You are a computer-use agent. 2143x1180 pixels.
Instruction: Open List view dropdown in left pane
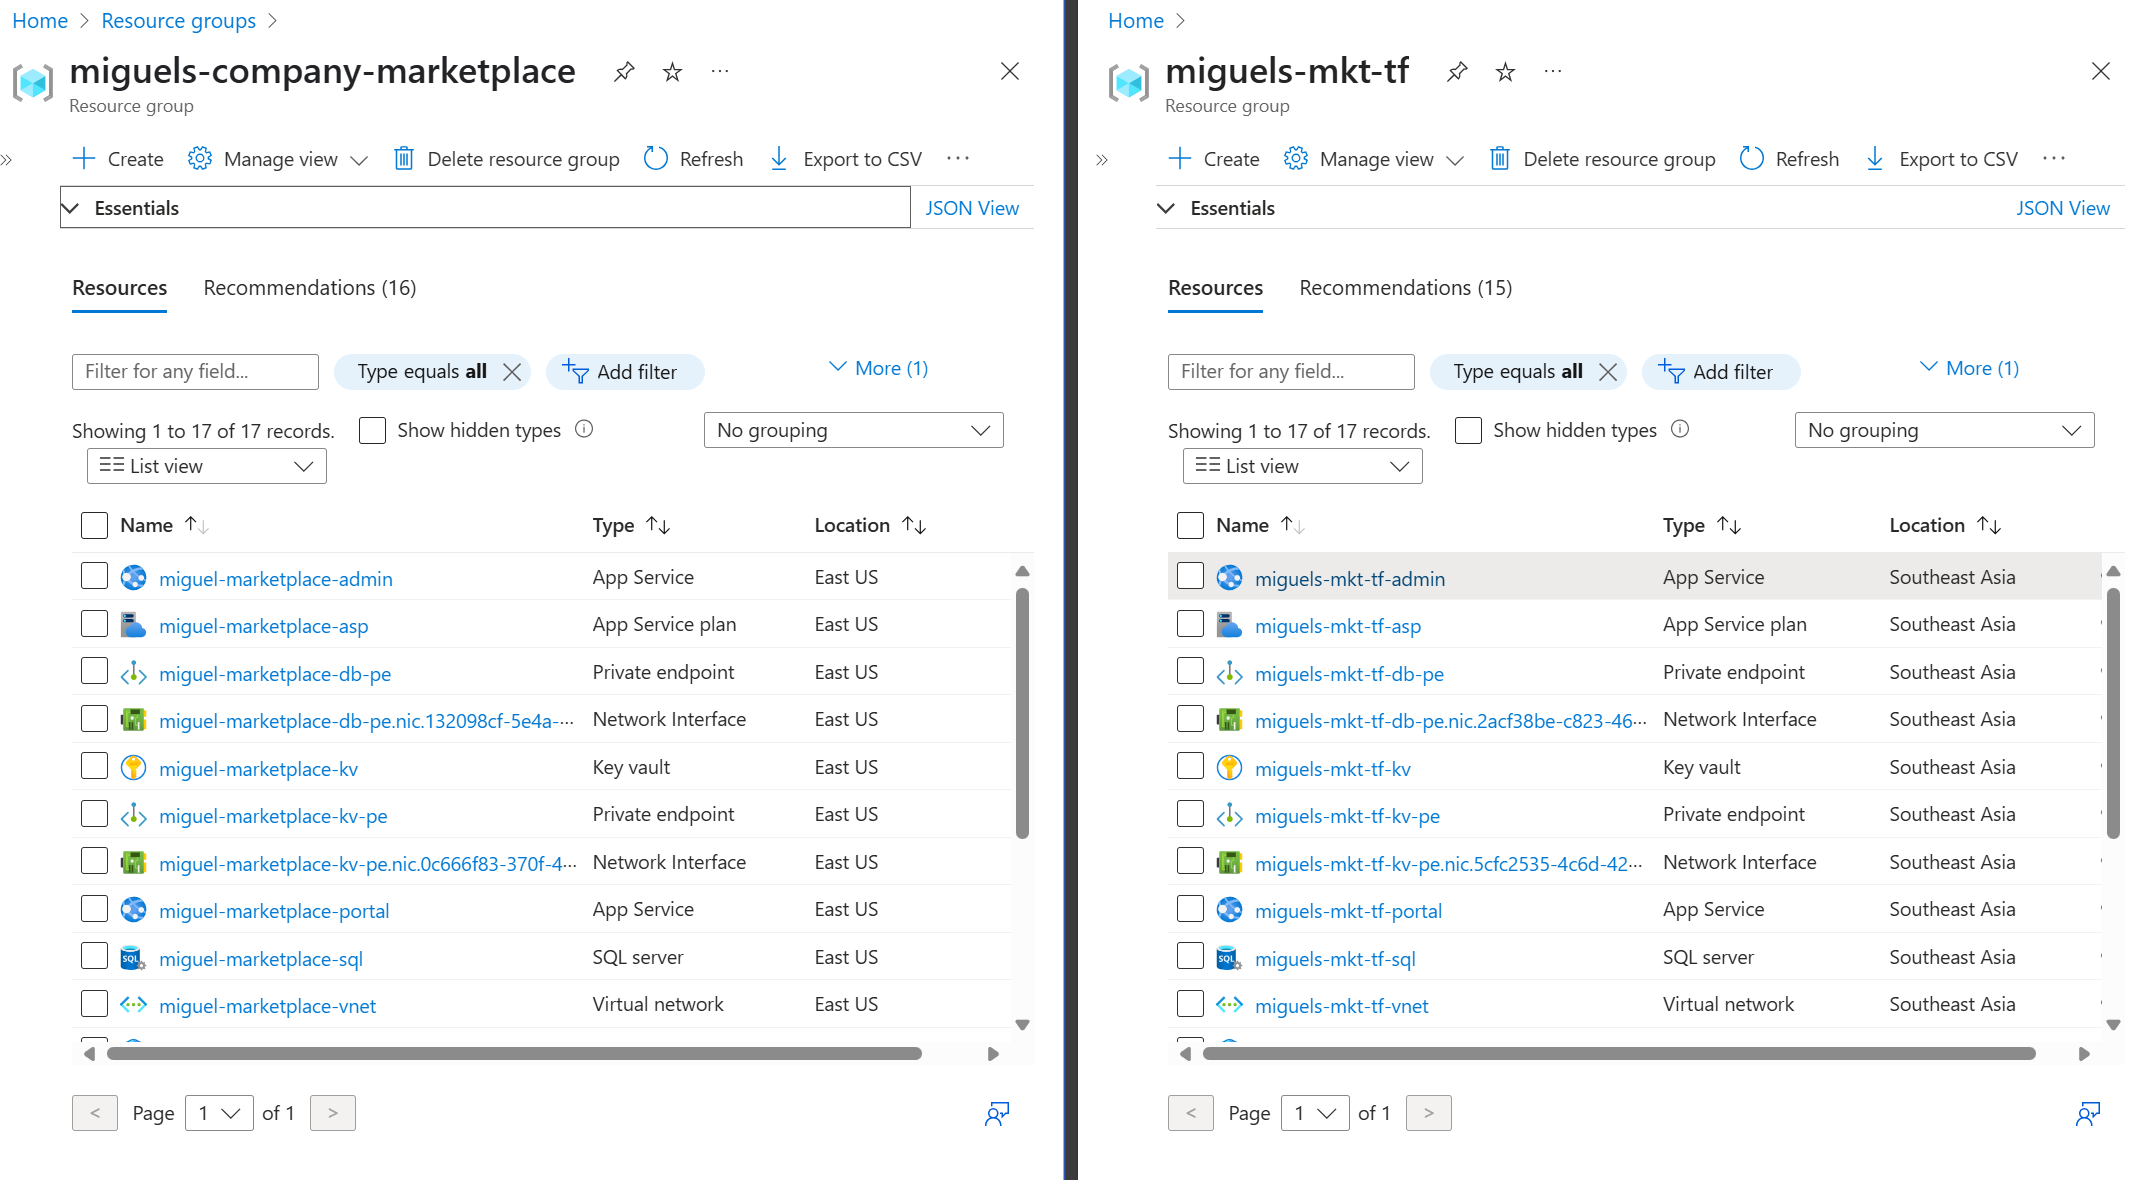[207, 466]
